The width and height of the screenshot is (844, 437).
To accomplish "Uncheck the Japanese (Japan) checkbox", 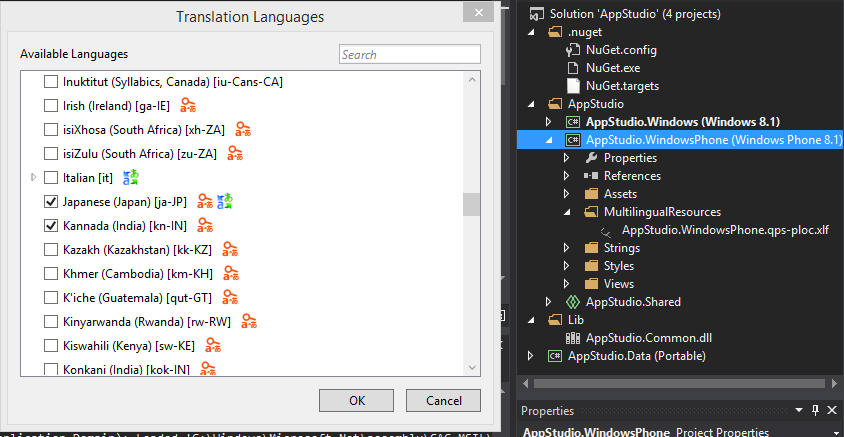I will coord(51,202).
